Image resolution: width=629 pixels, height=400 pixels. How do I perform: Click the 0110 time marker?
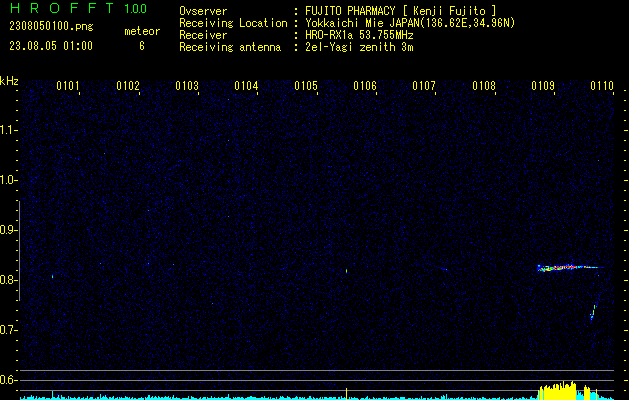[602, 86]
